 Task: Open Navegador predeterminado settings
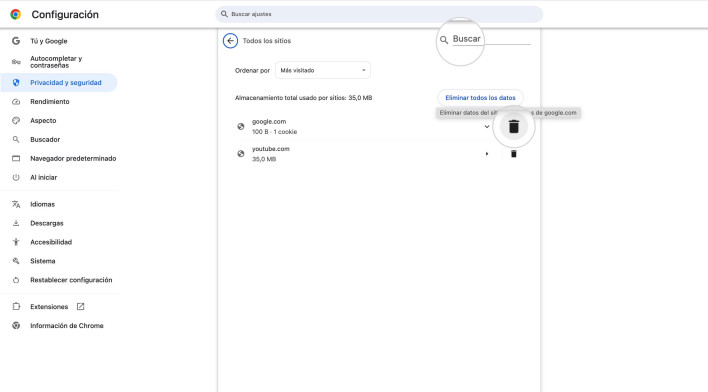pyautogui.click(x=73, y=159)
